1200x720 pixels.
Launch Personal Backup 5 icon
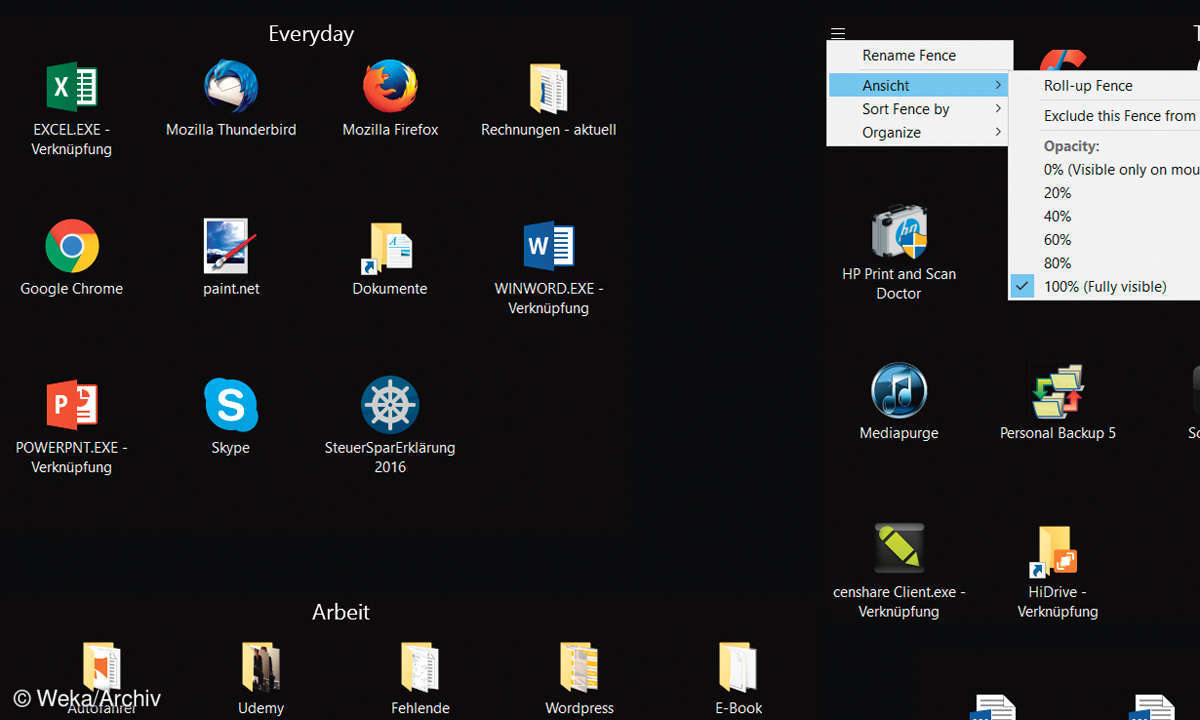[1058, 391]
